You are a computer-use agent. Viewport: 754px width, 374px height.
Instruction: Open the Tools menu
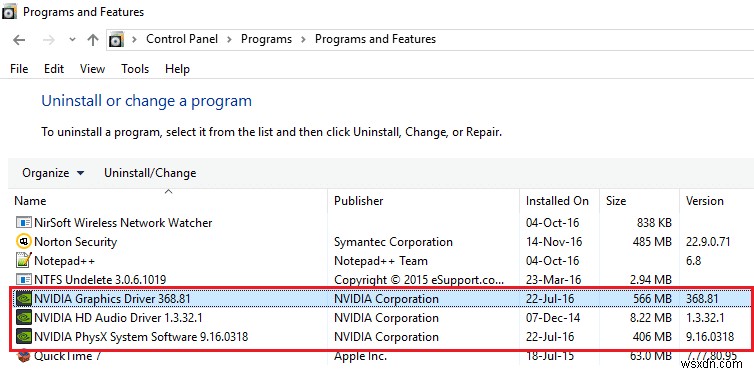(135, 69)
